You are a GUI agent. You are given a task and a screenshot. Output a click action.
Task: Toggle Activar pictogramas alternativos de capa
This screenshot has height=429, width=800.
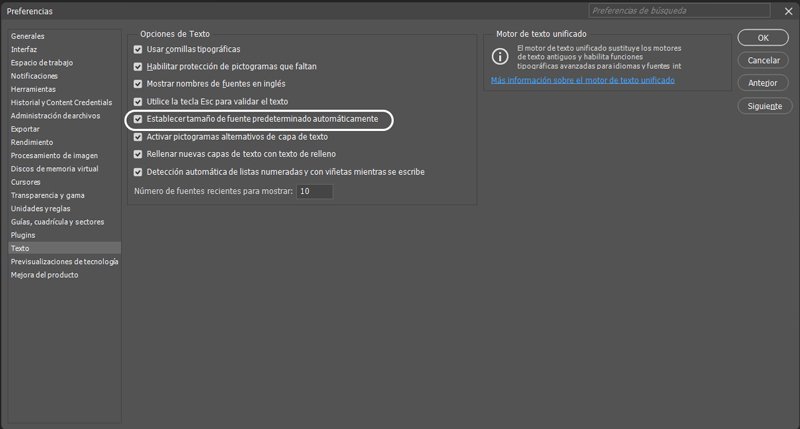tap(138, 137)
